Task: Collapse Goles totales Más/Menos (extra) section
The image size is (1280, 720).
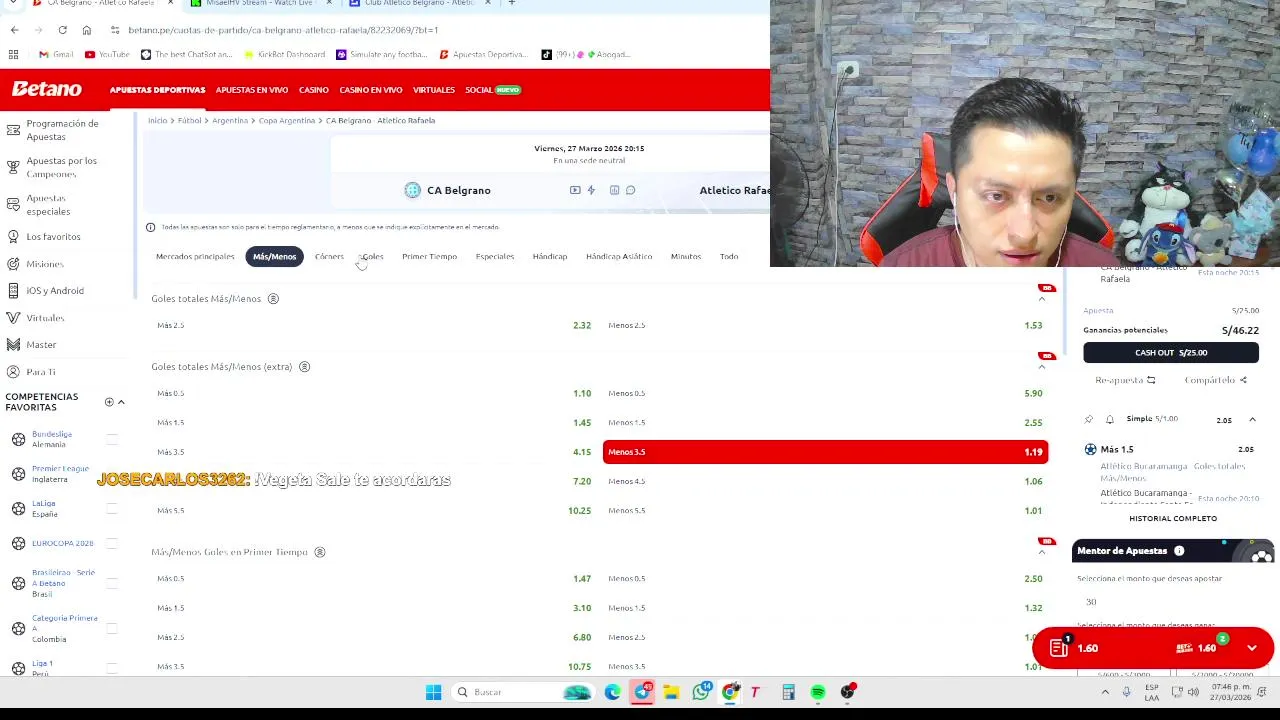Action: click(x=1042, y=367)
